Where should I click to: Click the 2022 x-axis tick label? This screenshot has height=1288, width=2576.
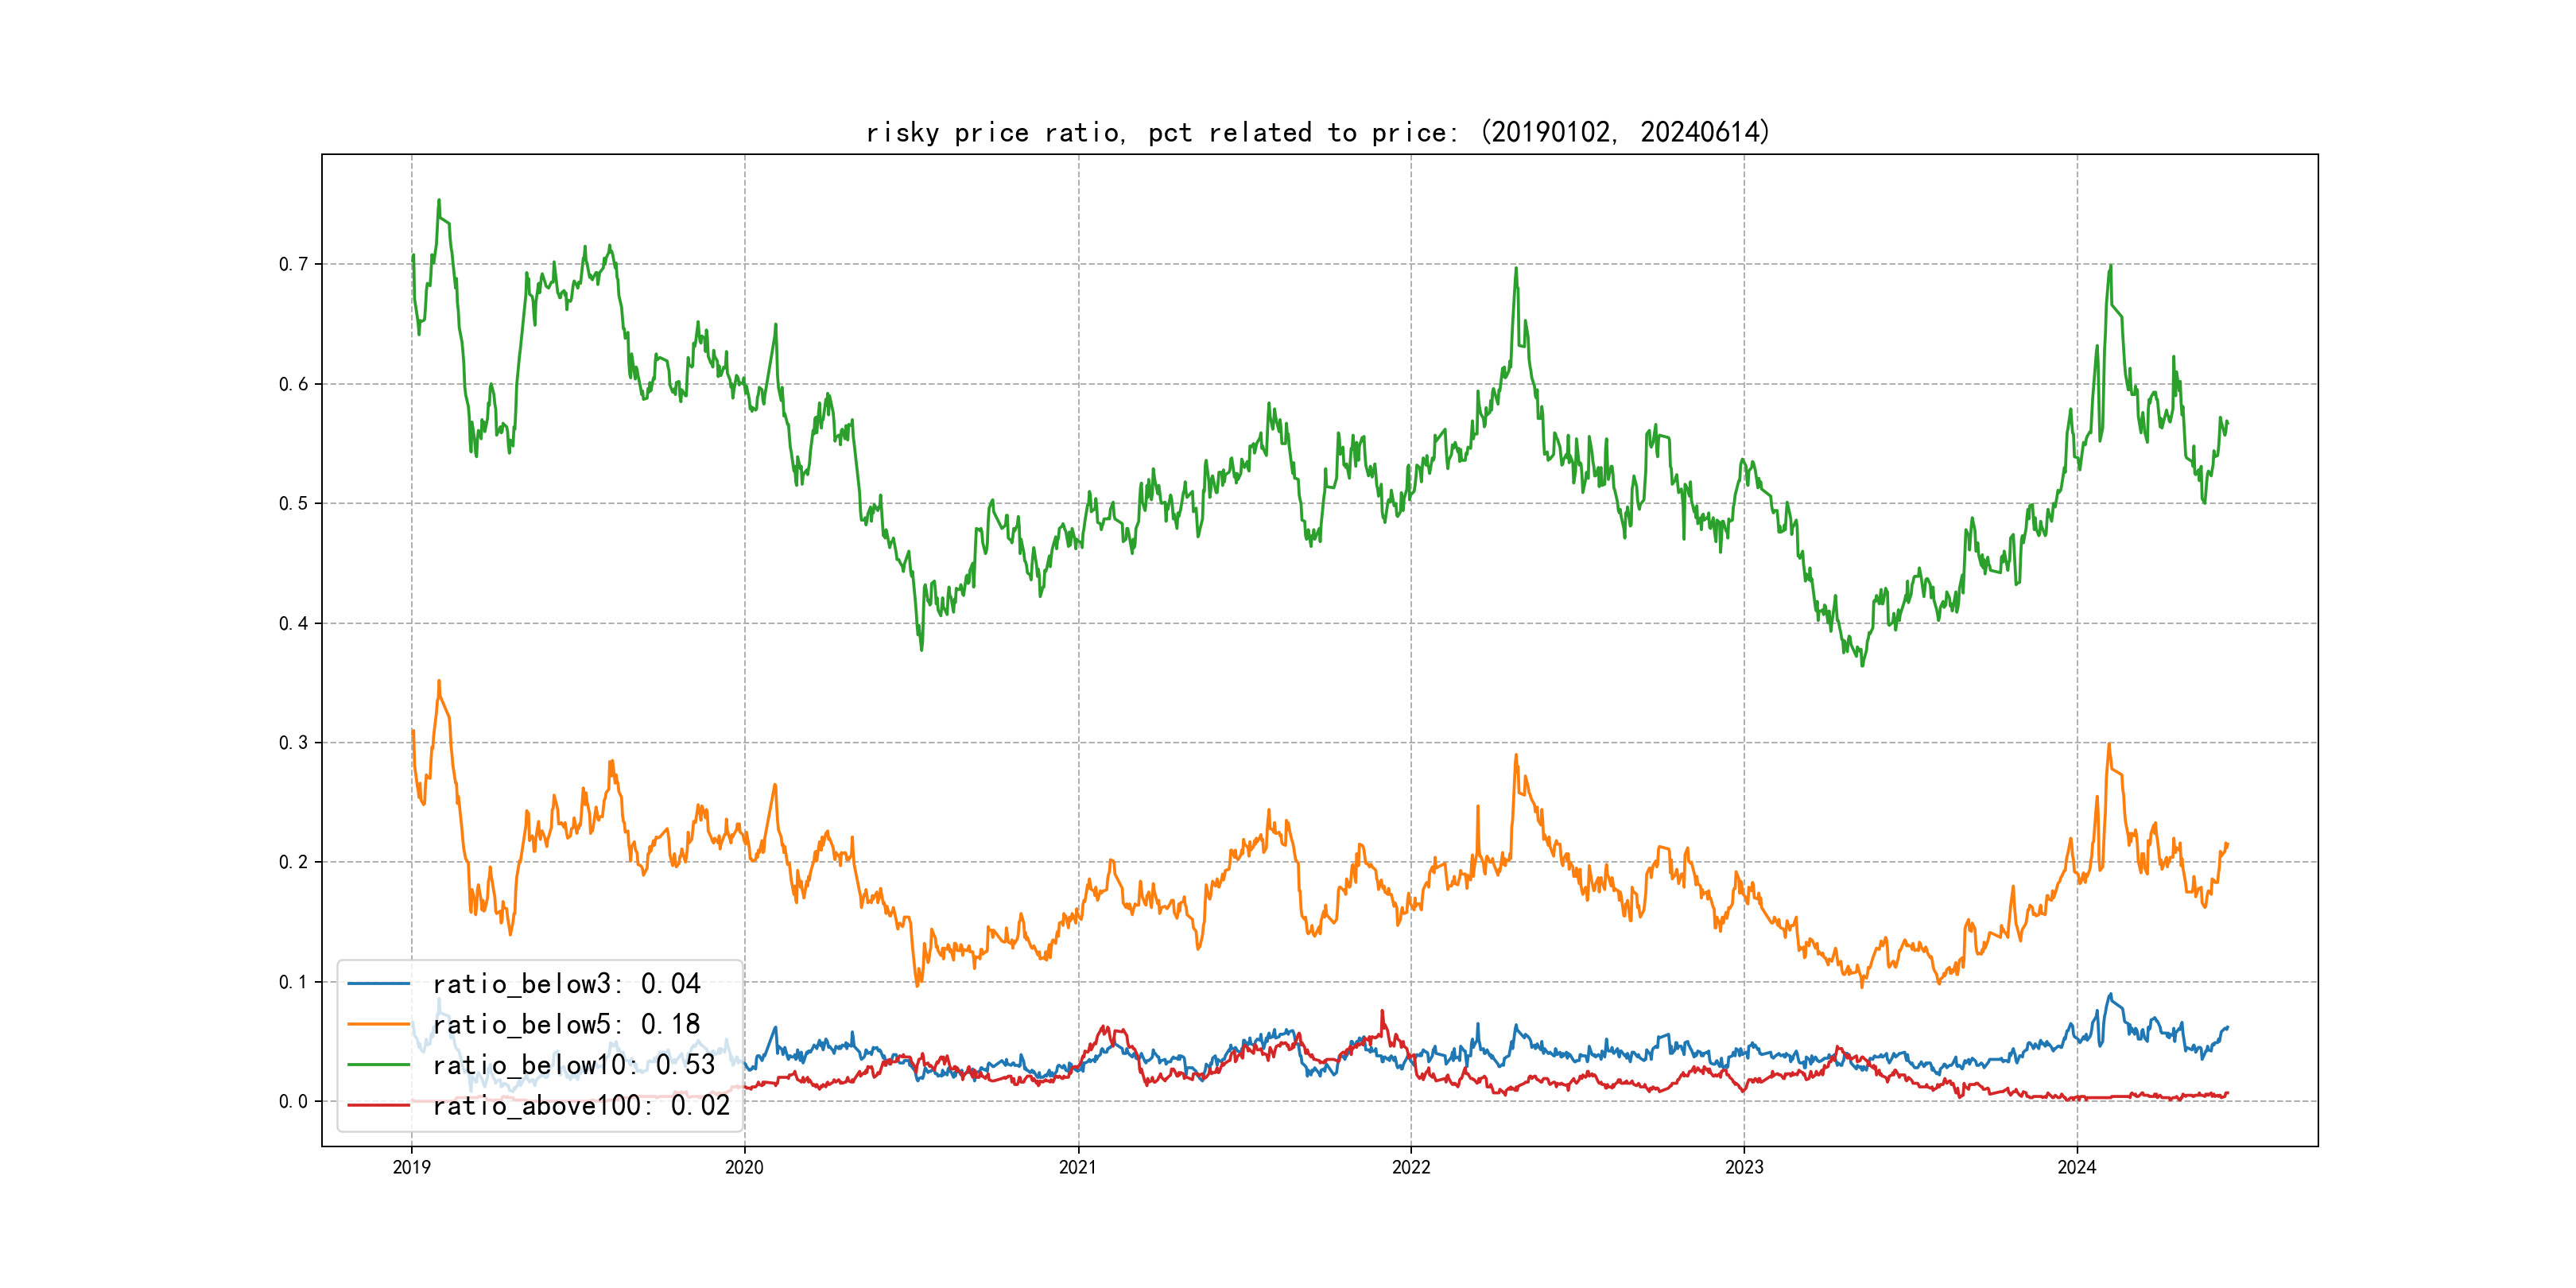pos(1411,1167)
